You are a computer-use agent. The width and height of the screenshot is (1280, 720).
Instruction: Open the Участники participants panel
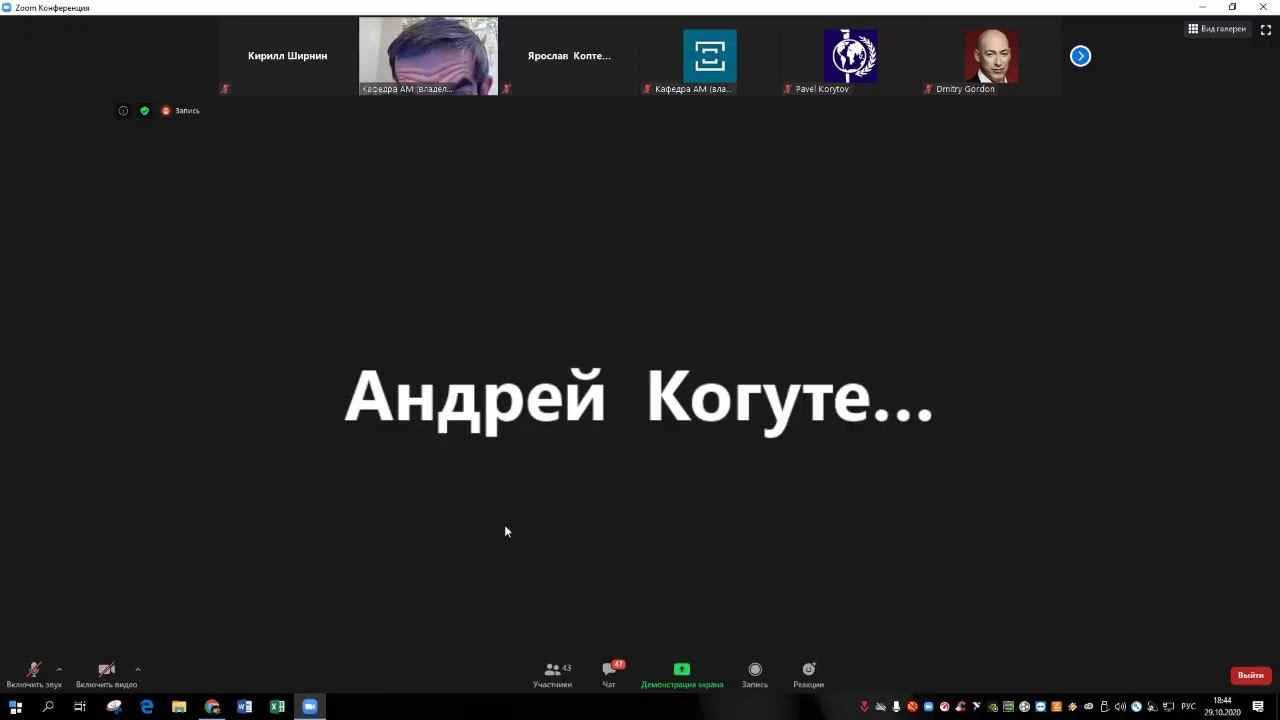[552, 675]
